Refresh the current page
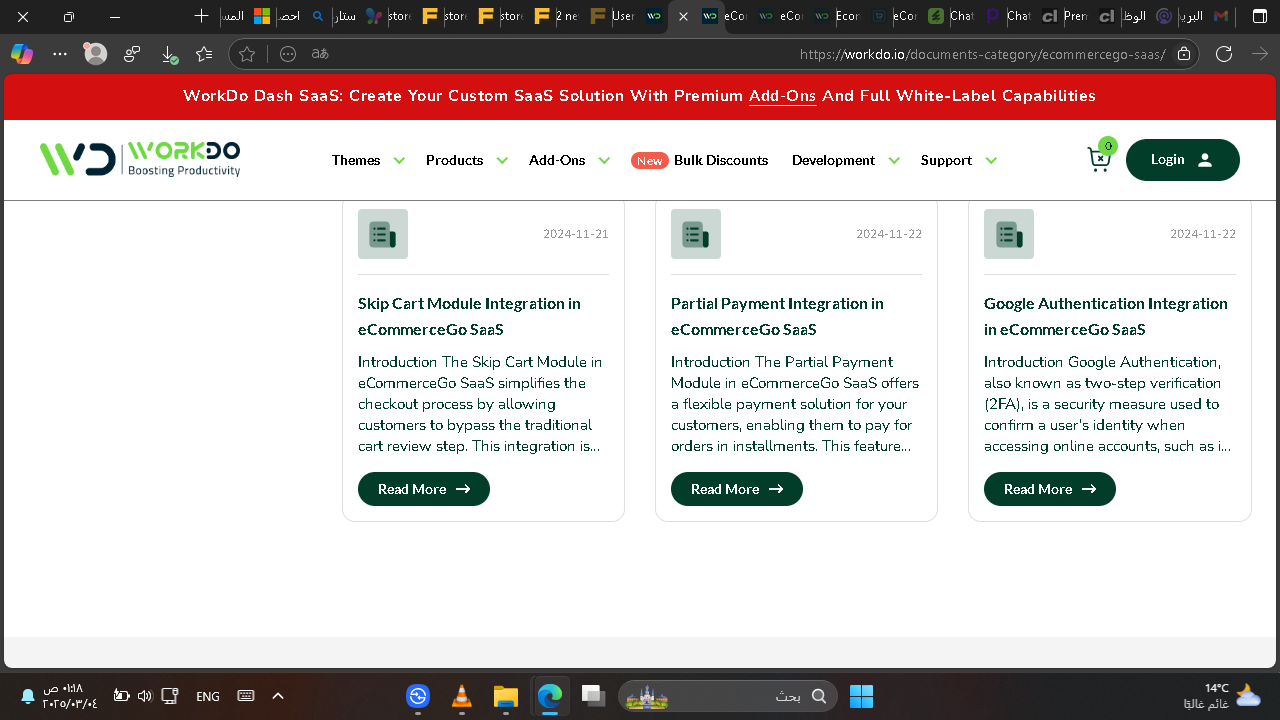Viewport: 1280px width, 720px height. (1224, 54)
